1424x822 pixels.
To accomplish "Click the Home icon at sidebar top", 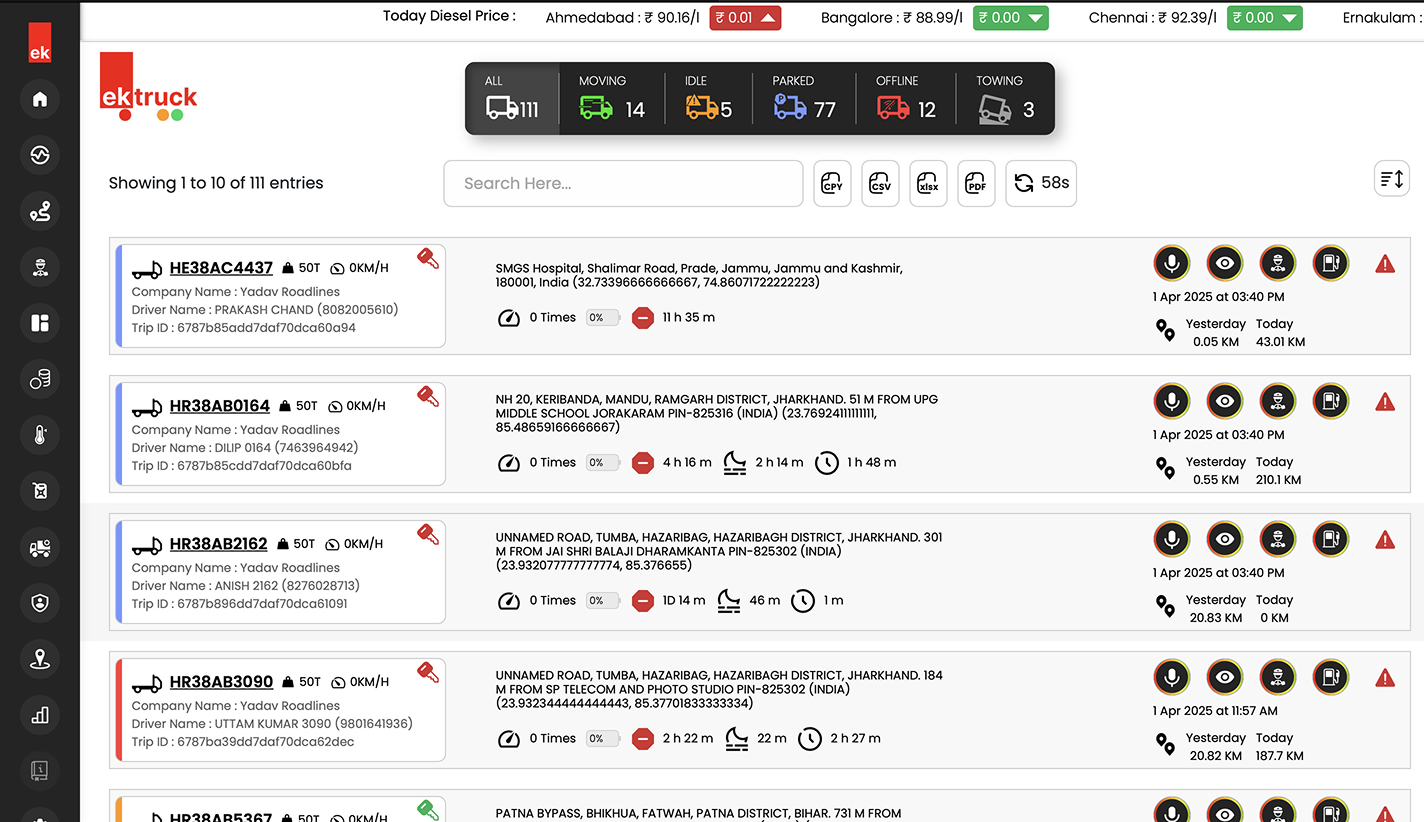I will 40,99.
